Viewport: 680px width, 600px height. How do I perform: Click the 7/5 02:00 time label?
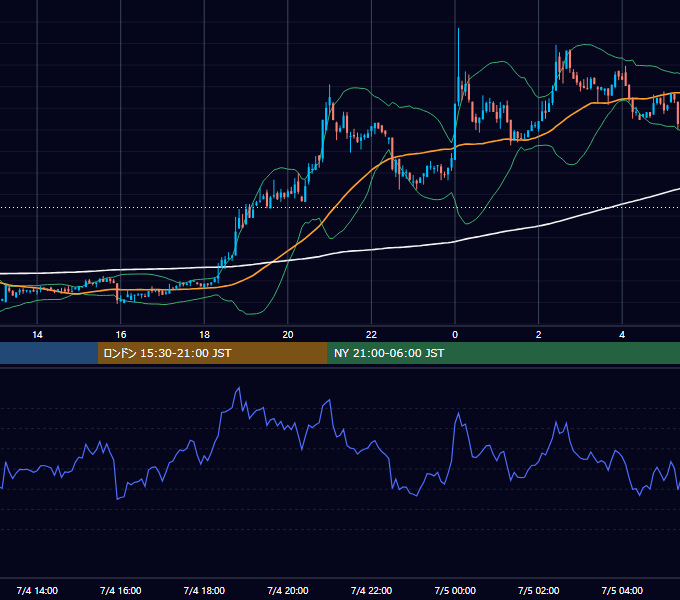click(539, 590)
